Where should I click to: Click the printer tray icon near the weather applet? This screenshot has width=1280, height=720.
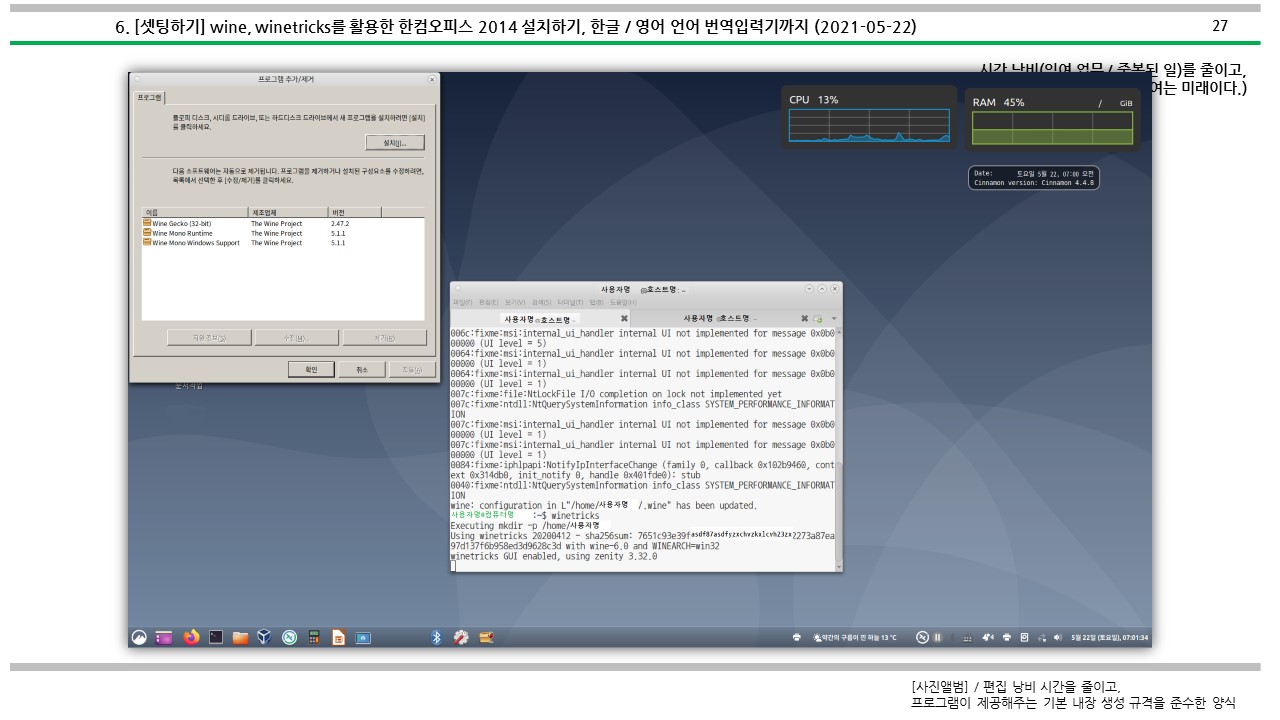tap(797, 637)
